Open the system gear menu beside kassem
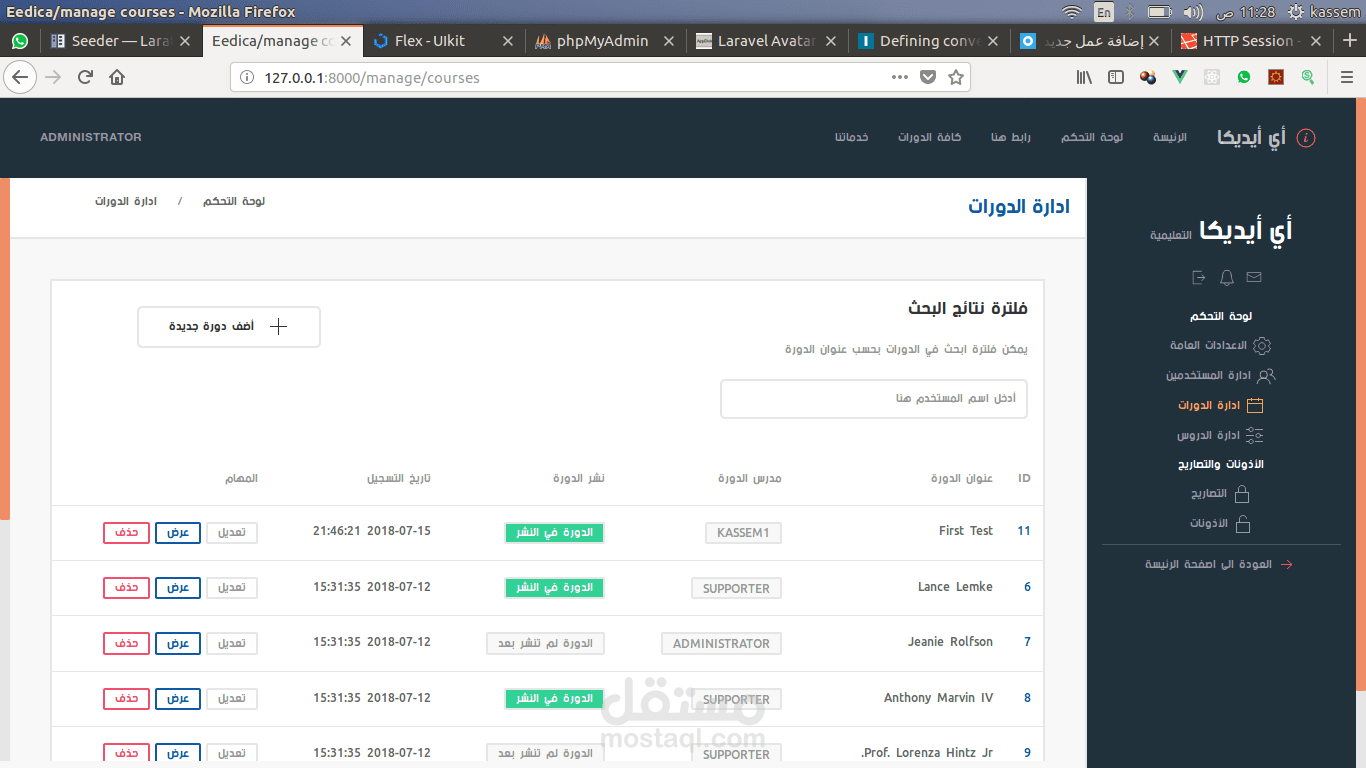This screenshot has height=768, width=1366. (x=1296, y=12)
